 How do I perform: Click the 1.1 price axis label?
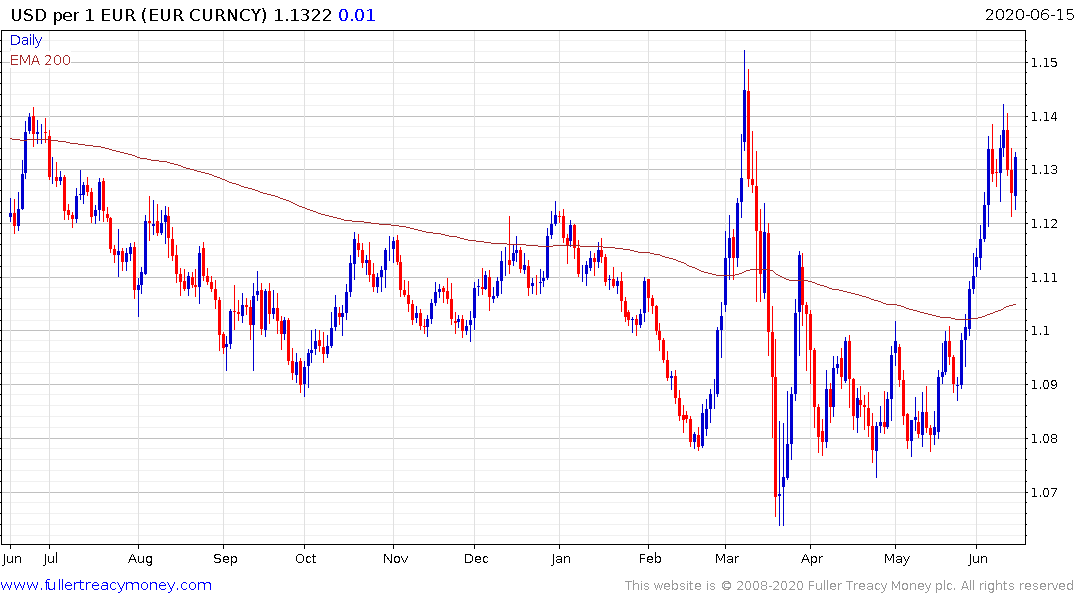[1040, 331]
